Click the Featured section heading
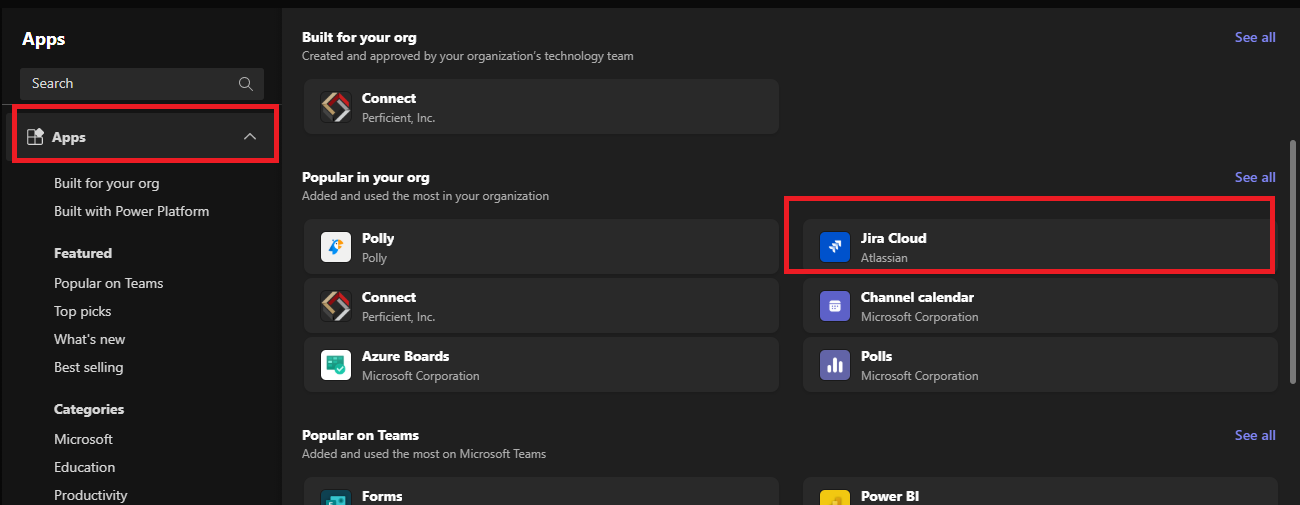This screenshot has height=505, width=1300. [83, 253]
